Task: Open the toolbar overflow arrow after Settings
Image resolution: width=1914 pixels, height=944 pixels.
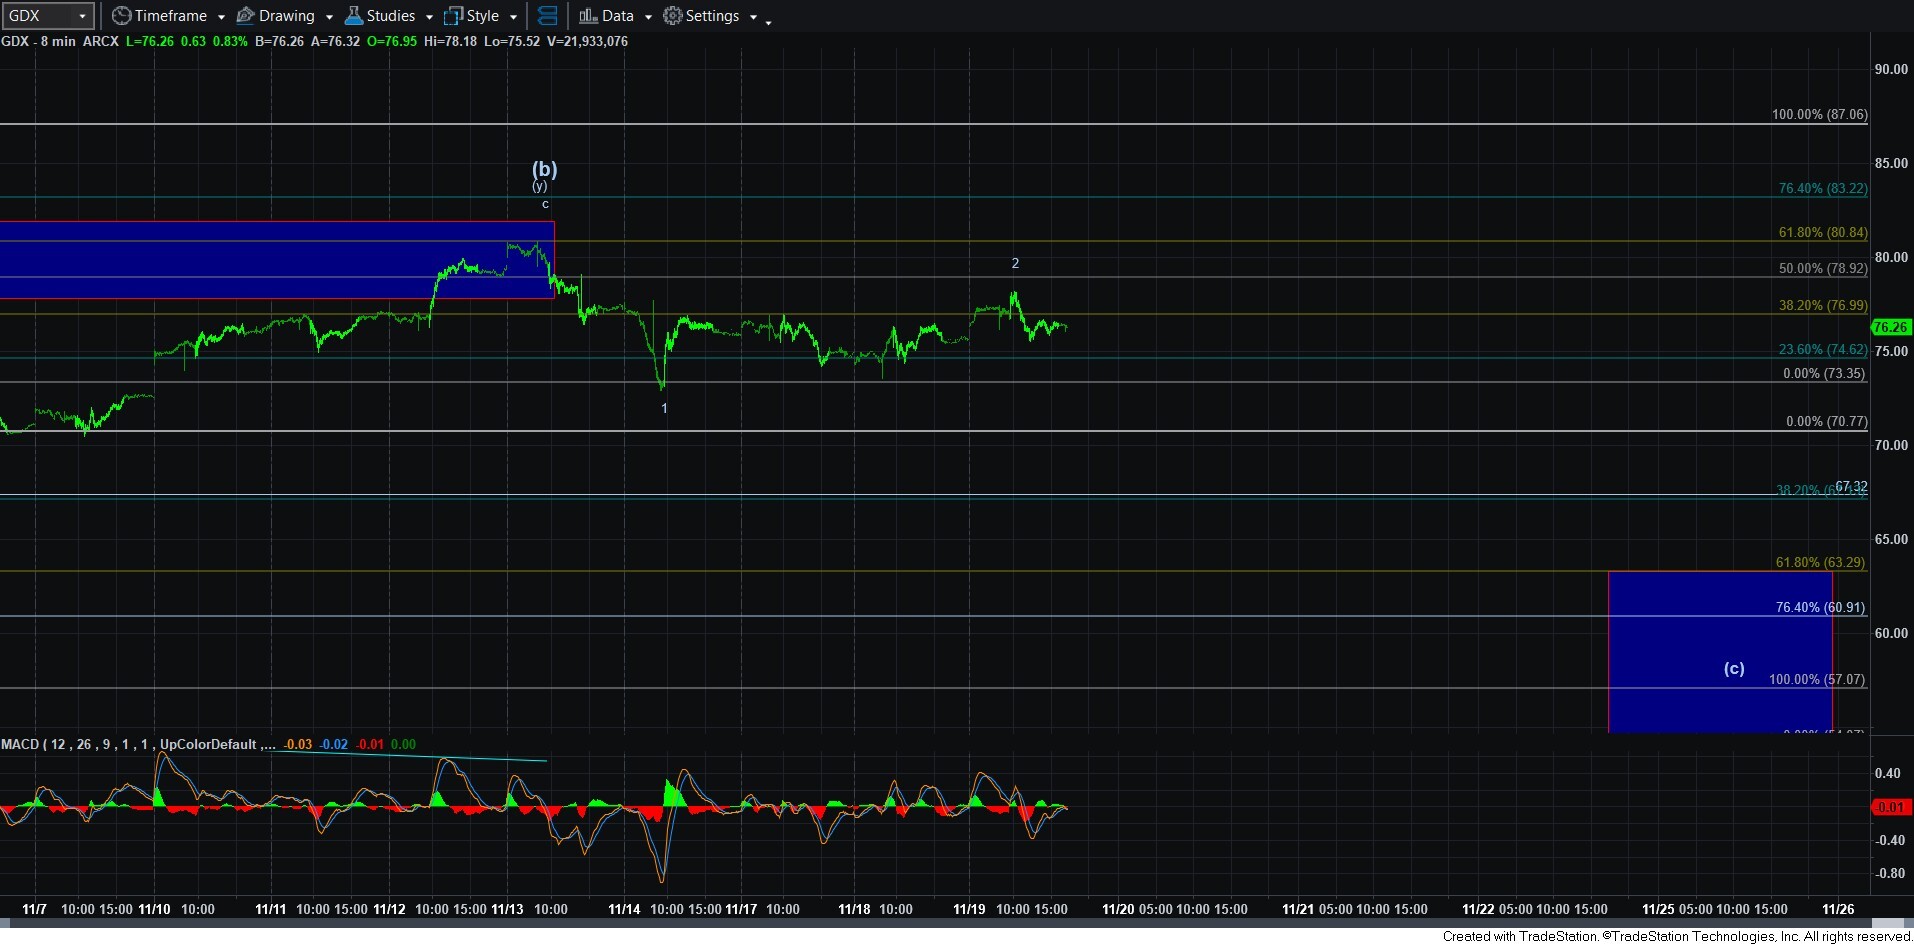Action: (x=768, y=21)
